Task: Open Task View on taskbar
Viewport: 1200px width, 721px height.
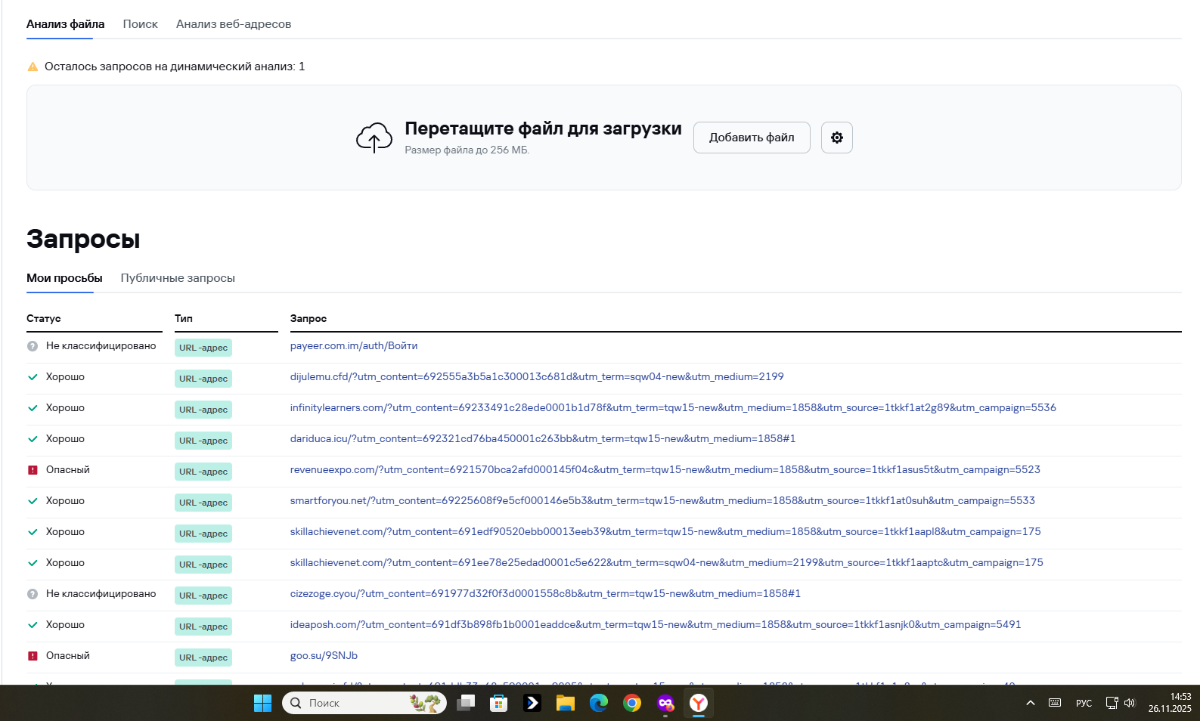Action: point(464,703)
